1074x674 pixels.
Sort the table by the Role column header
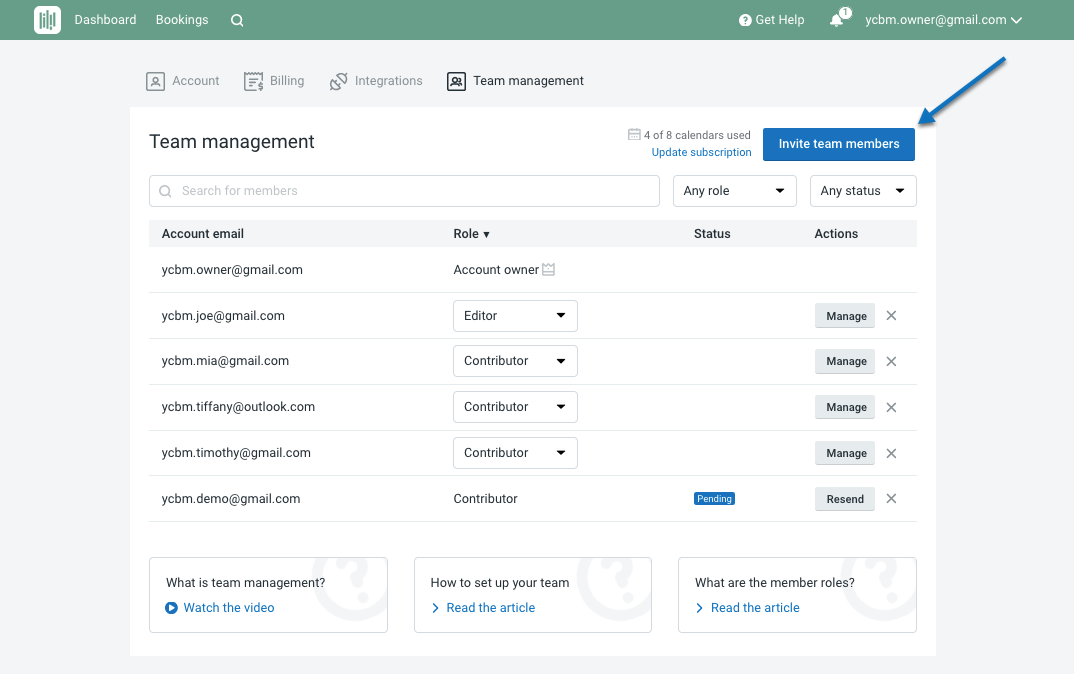pos(471,233)
